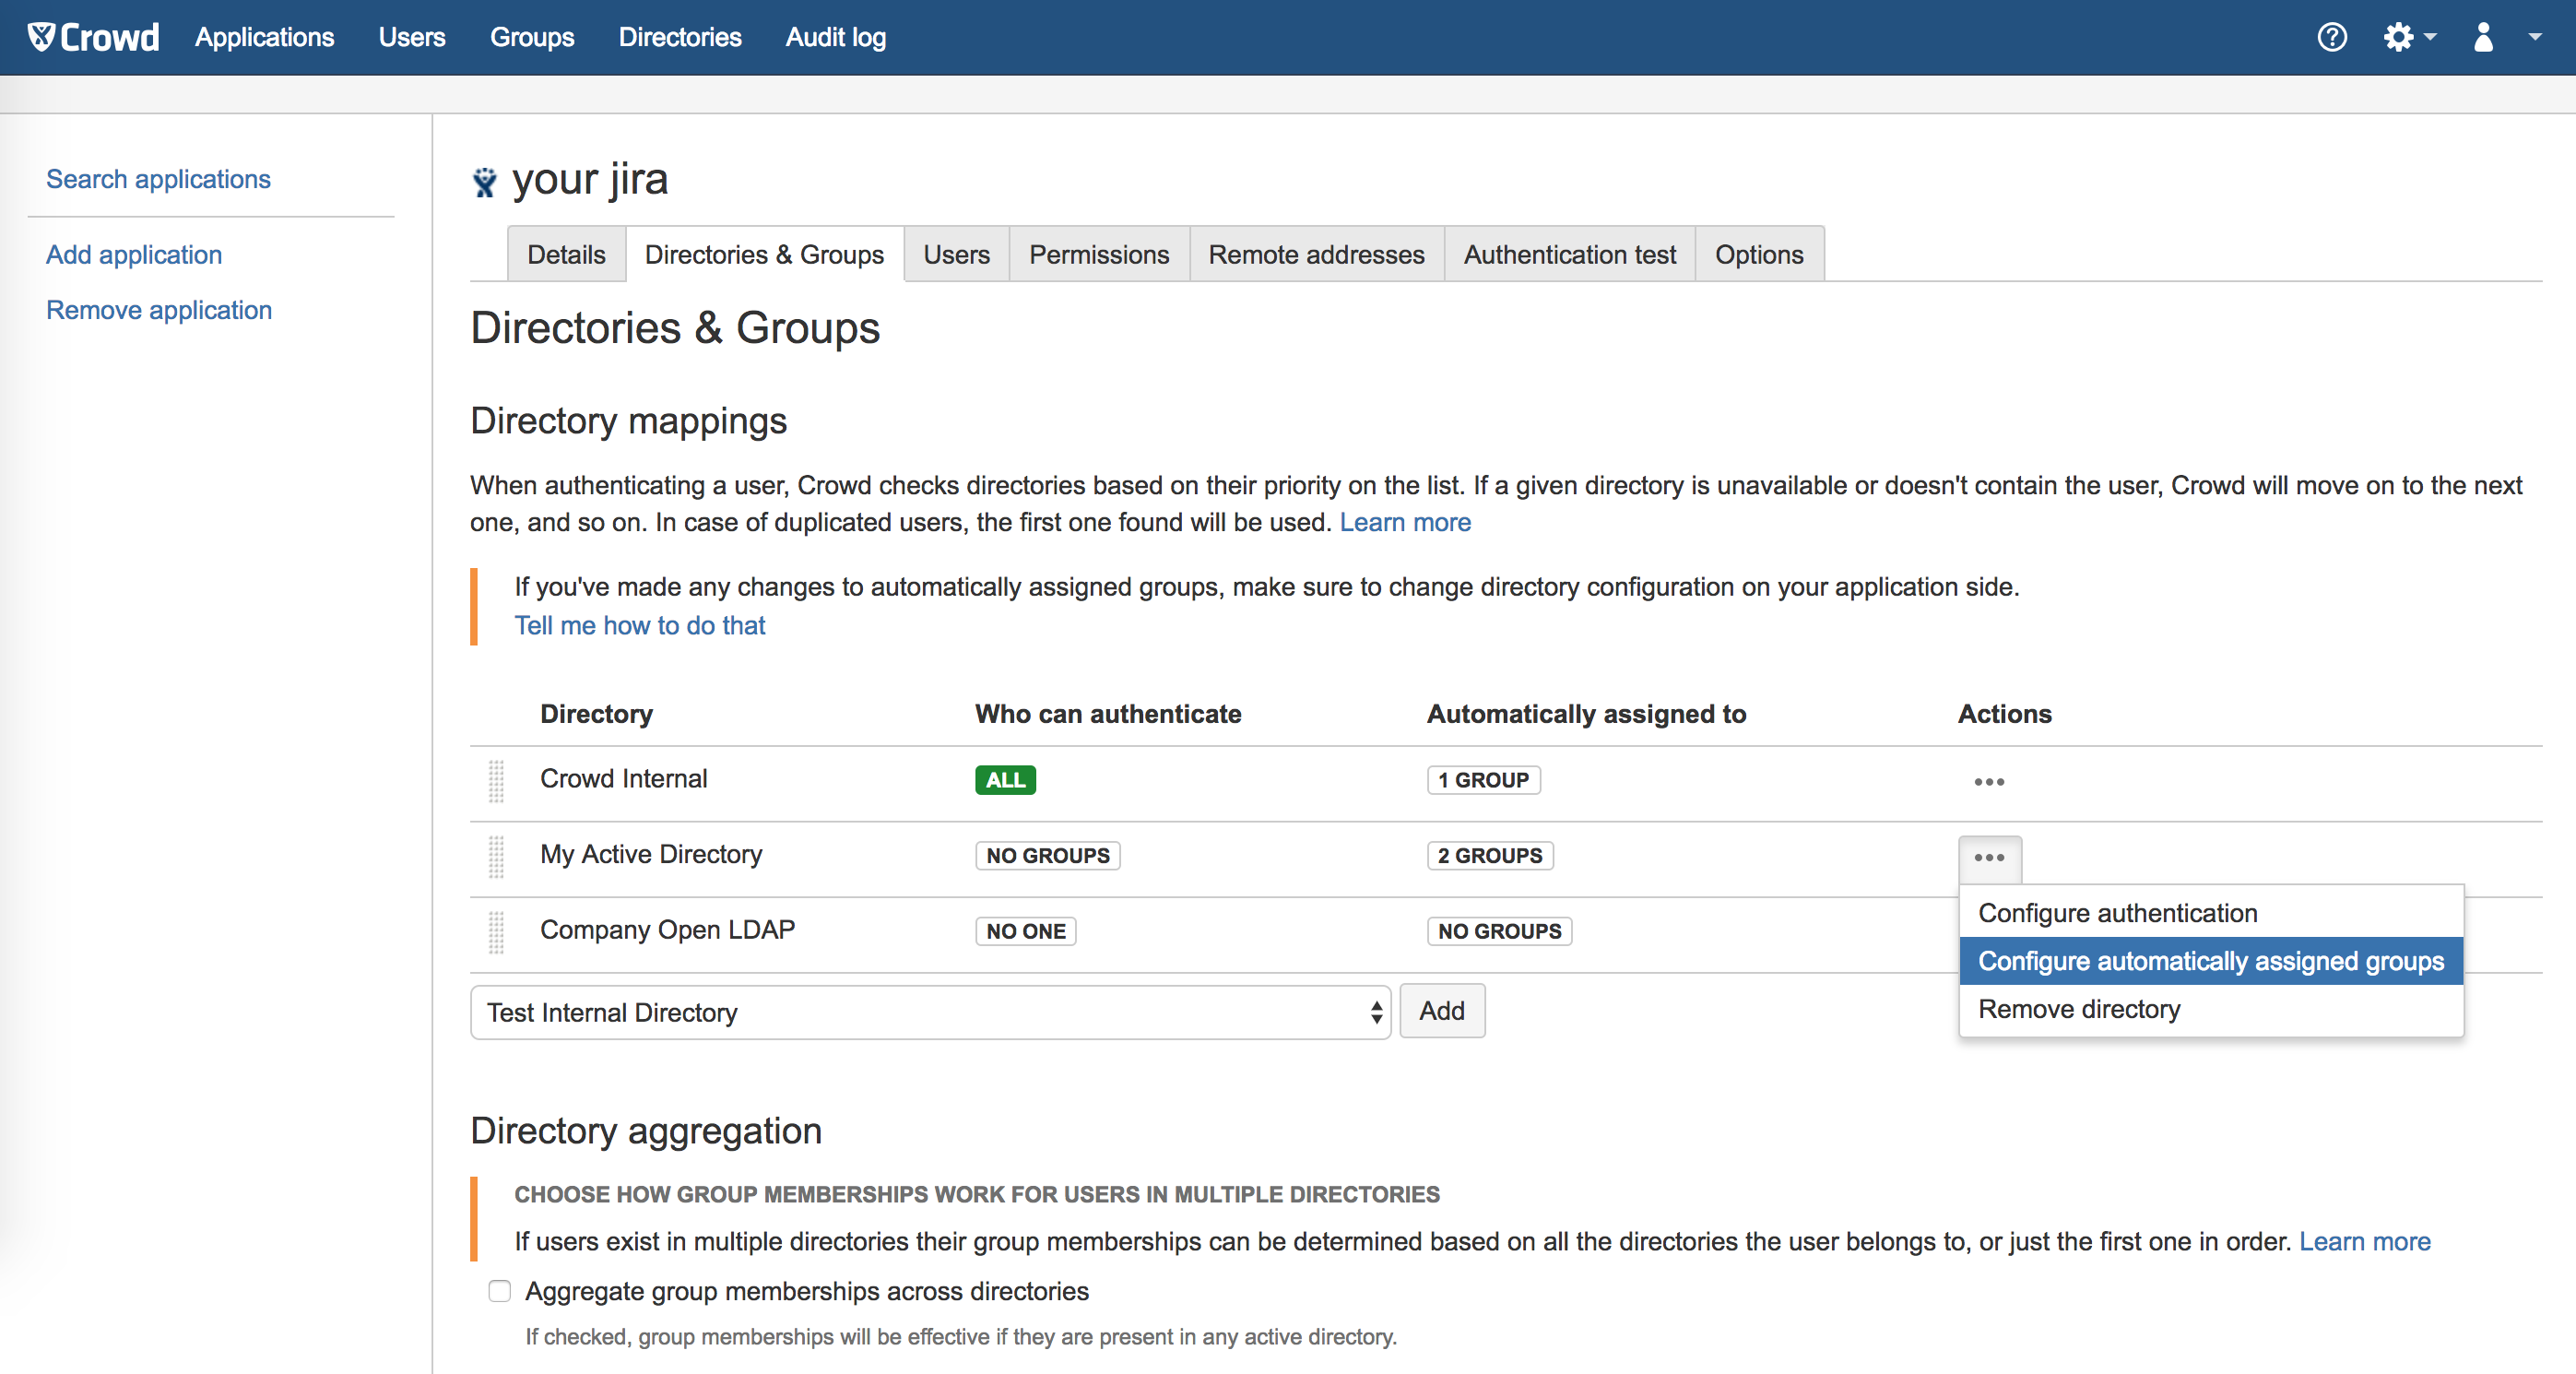This screenshot has width=2576, height=1374.
Task: Click the drag handle on the Company Open LDAP row
Action: click(497, 932)
